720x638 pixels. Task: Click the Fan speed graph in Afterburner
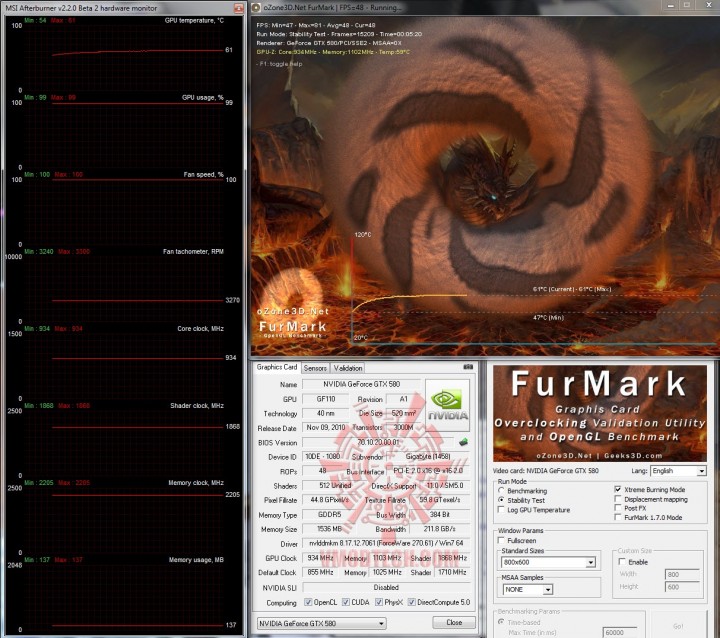[124, 209]
